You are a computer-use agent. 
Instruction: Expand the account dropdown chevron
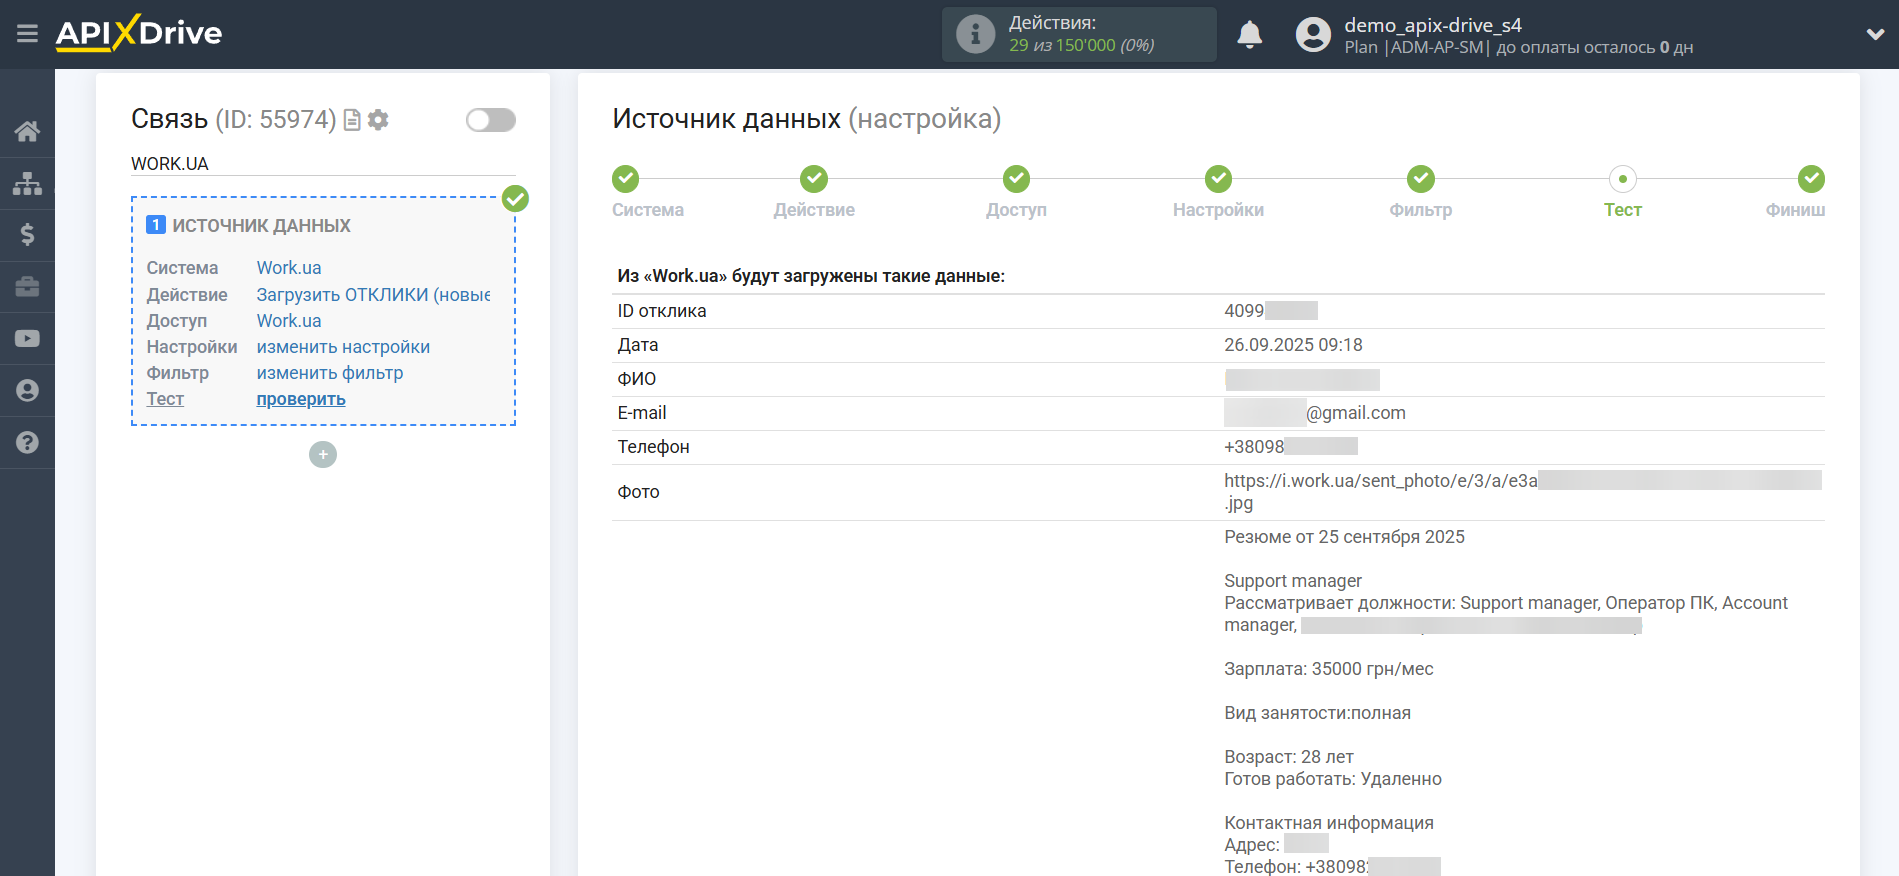pyautogui.click(x=1875, y=34)
